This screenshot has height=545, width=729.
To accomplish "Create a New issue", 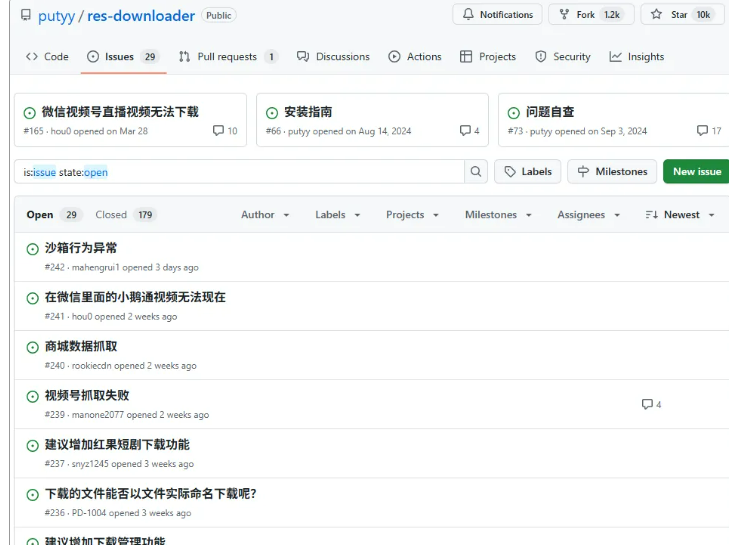I will 696,172.
